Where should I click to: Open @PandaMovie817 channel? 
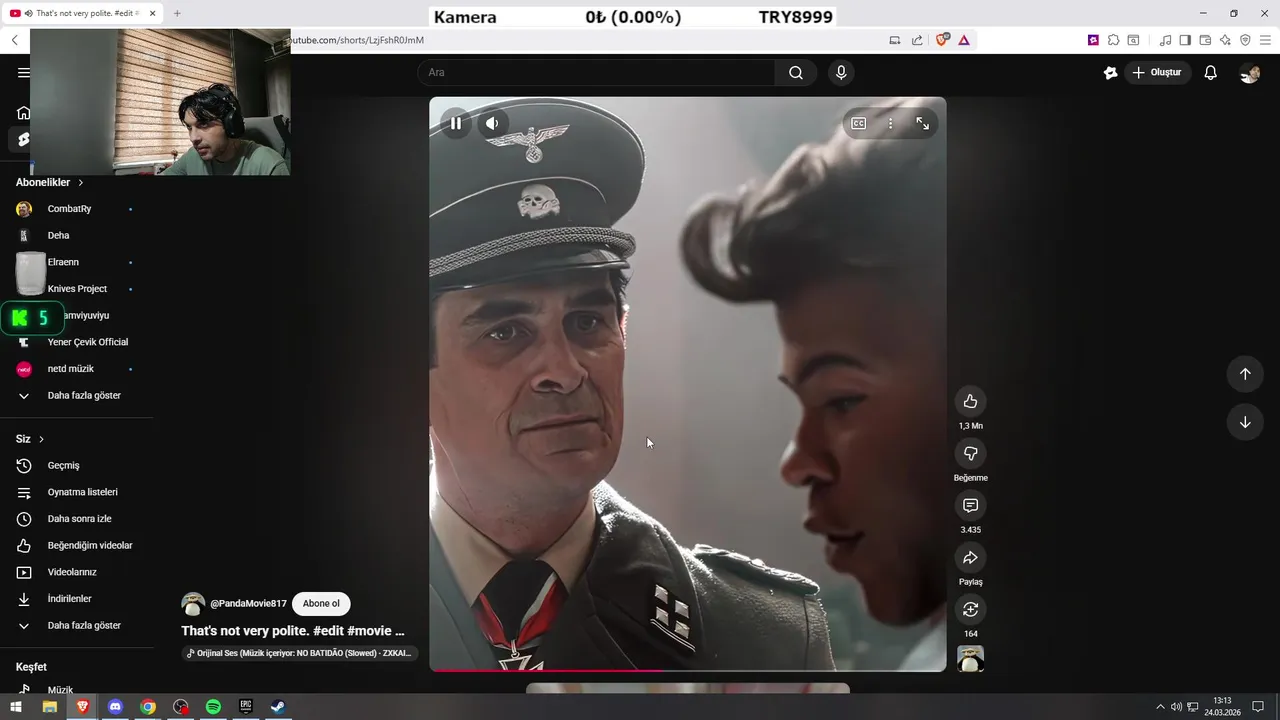248,604
